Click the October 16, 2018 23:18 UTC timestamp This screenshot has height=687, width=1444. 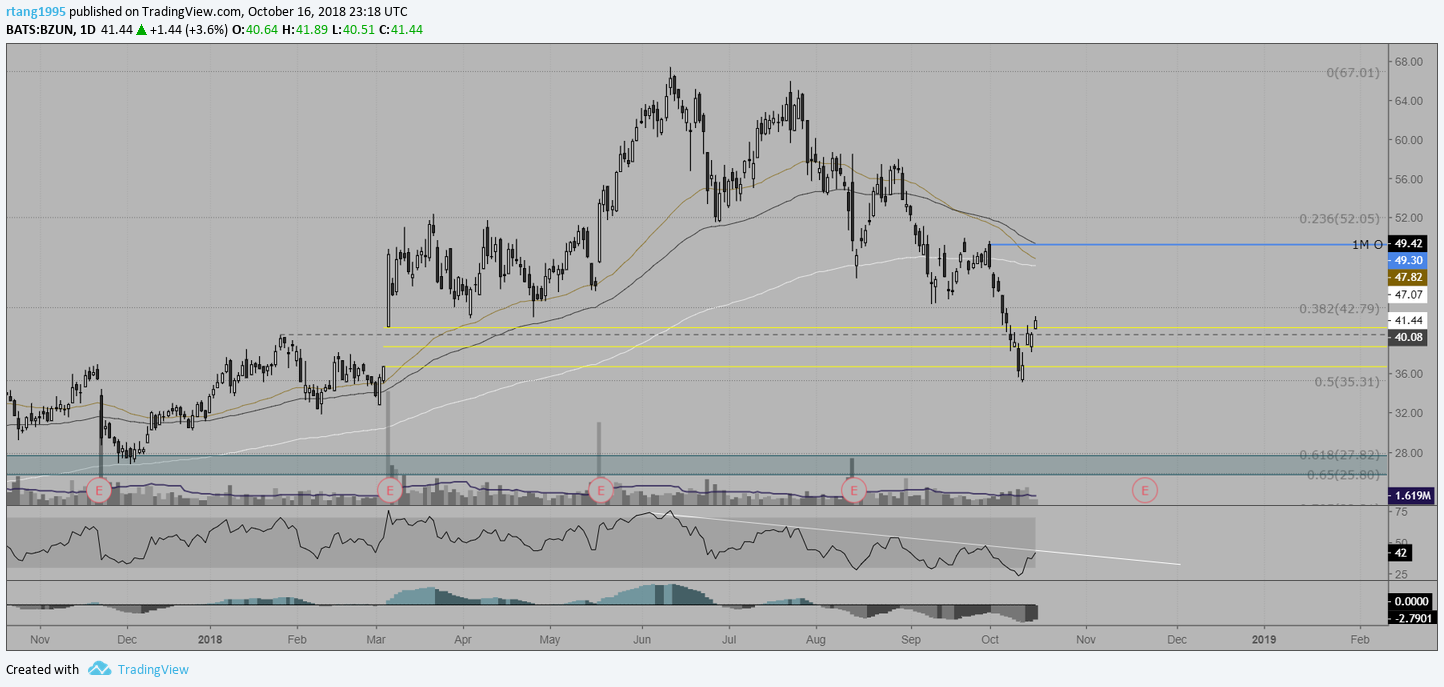(327, 12)
